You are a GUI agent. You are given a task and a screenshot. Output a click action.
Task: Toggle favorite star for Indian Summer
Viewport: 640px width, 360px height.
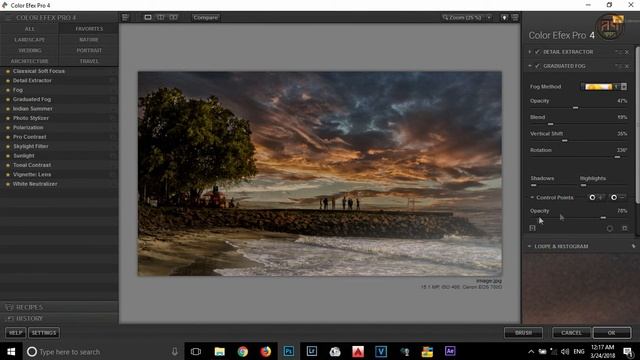[7, 109]
